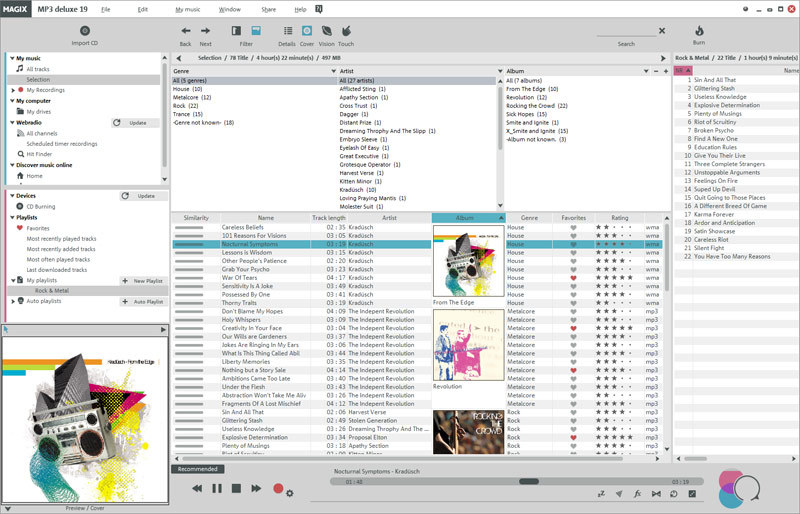The height and width of the screenshot is (514, 800).
Task: Collapse the My computer section
Action: 12,101
